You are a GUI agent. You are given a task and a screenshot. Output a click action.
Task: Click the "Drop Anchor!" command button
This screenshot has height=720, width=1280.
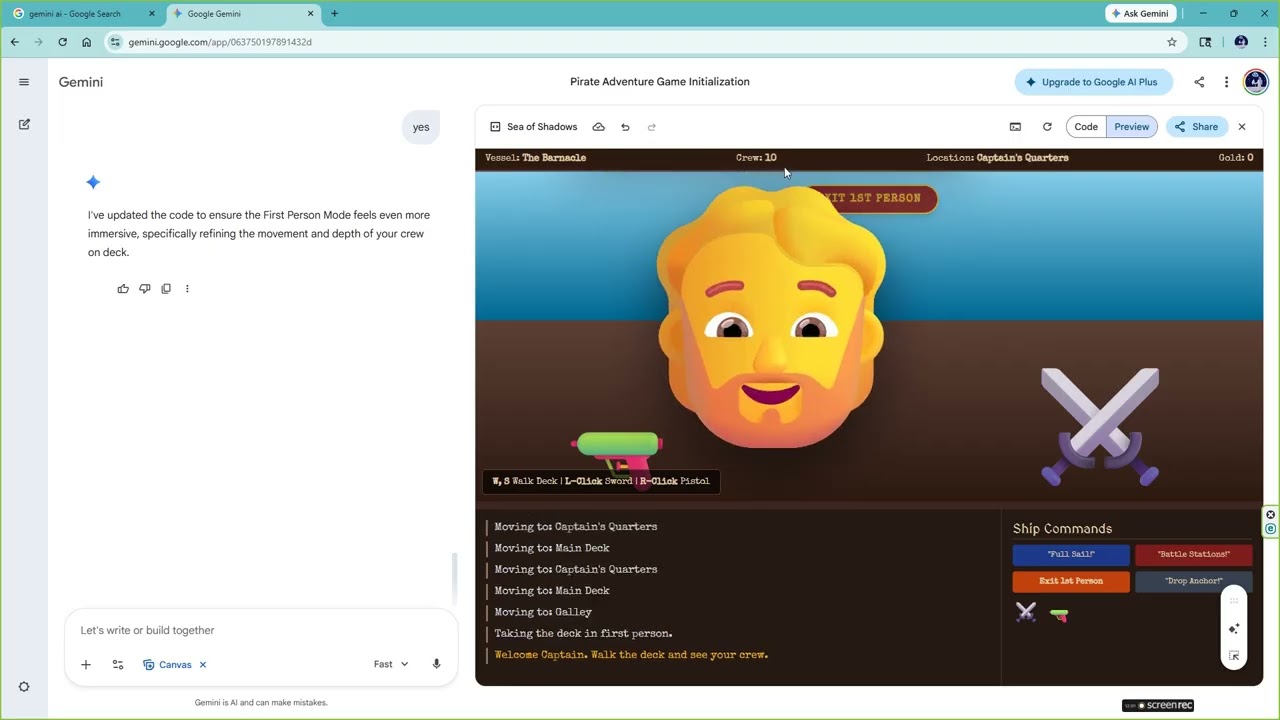coord(1193,581)
